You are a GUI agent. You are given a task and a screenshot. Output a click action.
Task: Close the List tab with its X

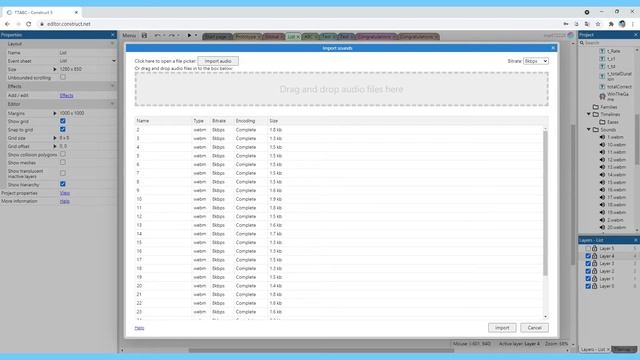(x=298, y=37)
